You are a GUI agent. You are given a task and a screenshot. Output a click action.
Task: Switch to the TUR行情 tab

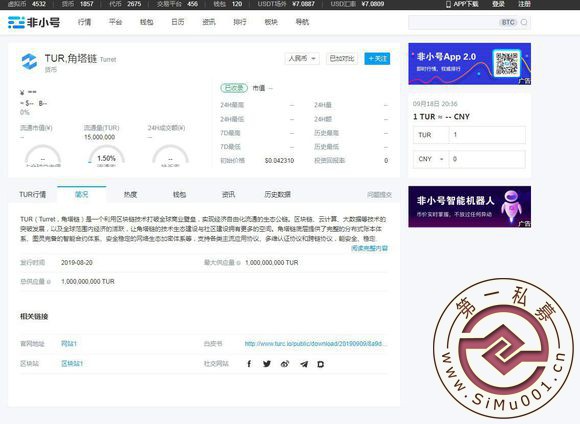(33, 195)
